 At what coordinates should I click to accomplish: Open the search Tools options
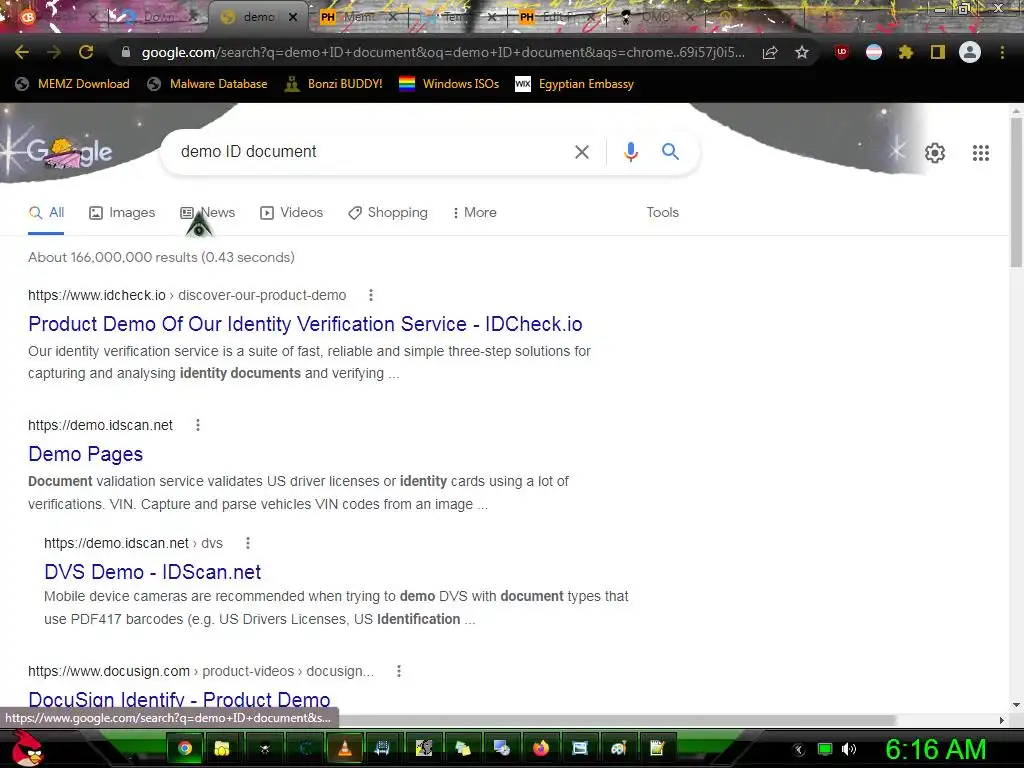click(x=662, y=213)
